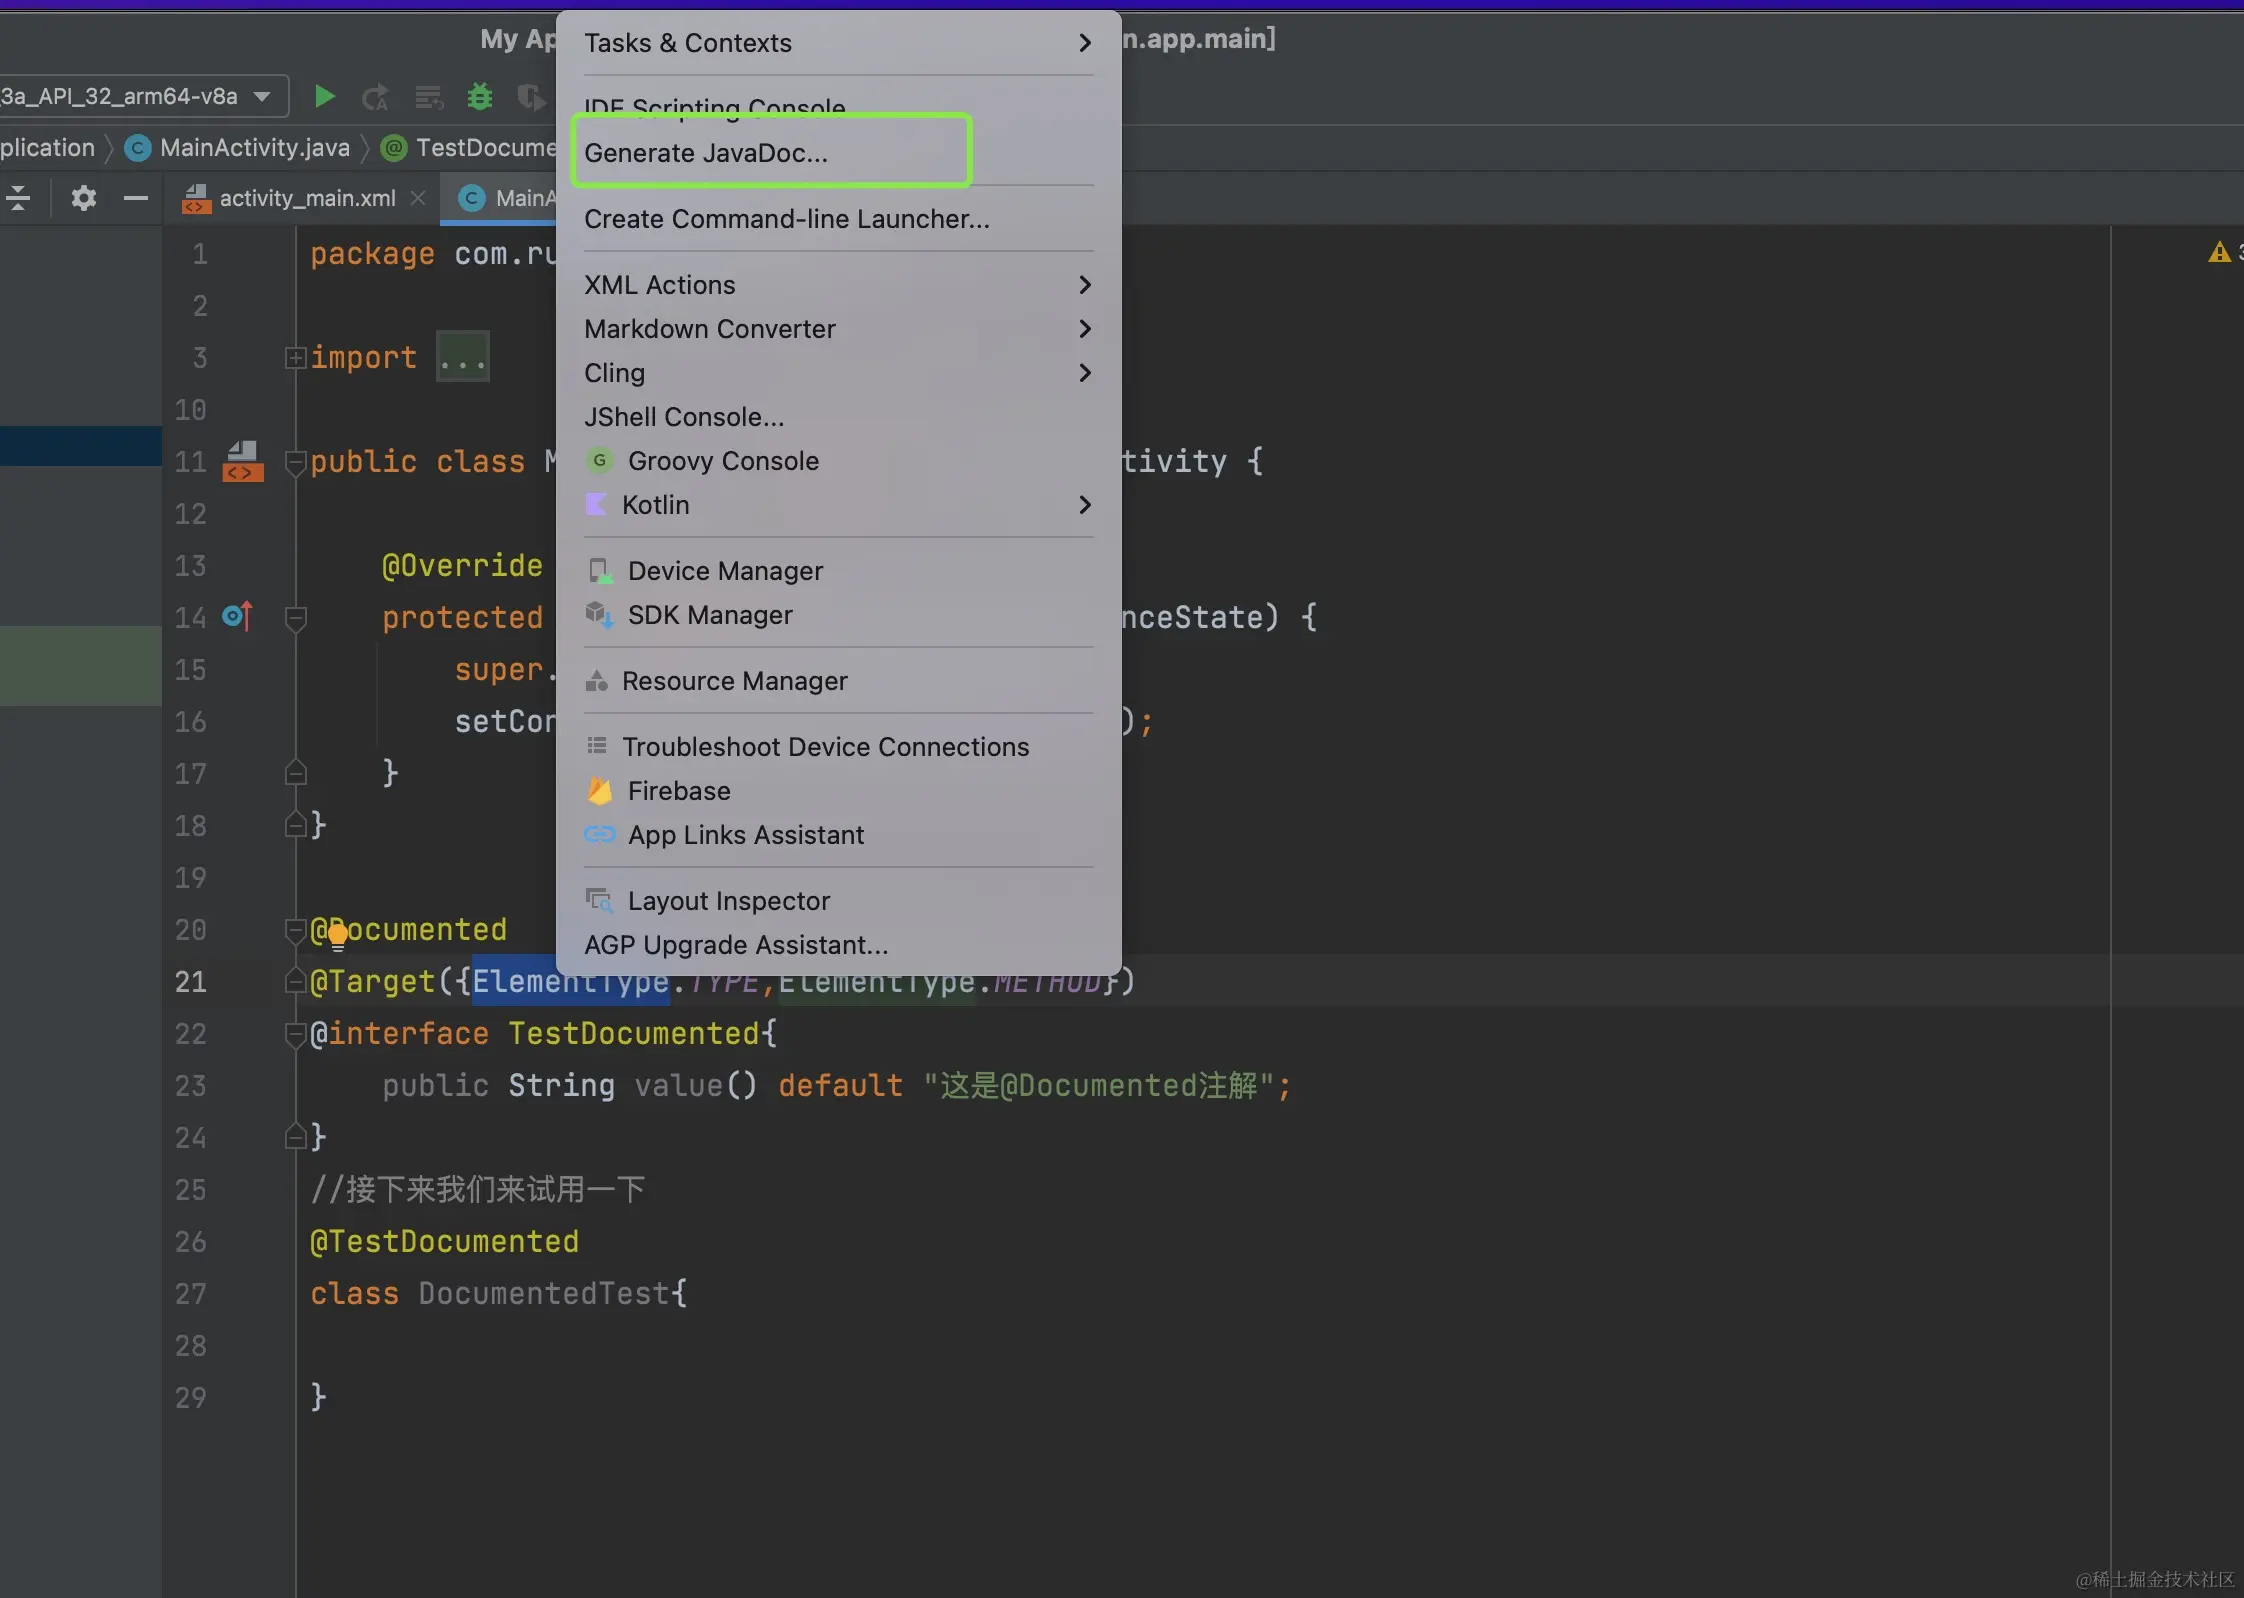Viewport: 2244px width, 1598px height.
Task: Click the Apply Code Changes icon
Action: coord(428,97)
